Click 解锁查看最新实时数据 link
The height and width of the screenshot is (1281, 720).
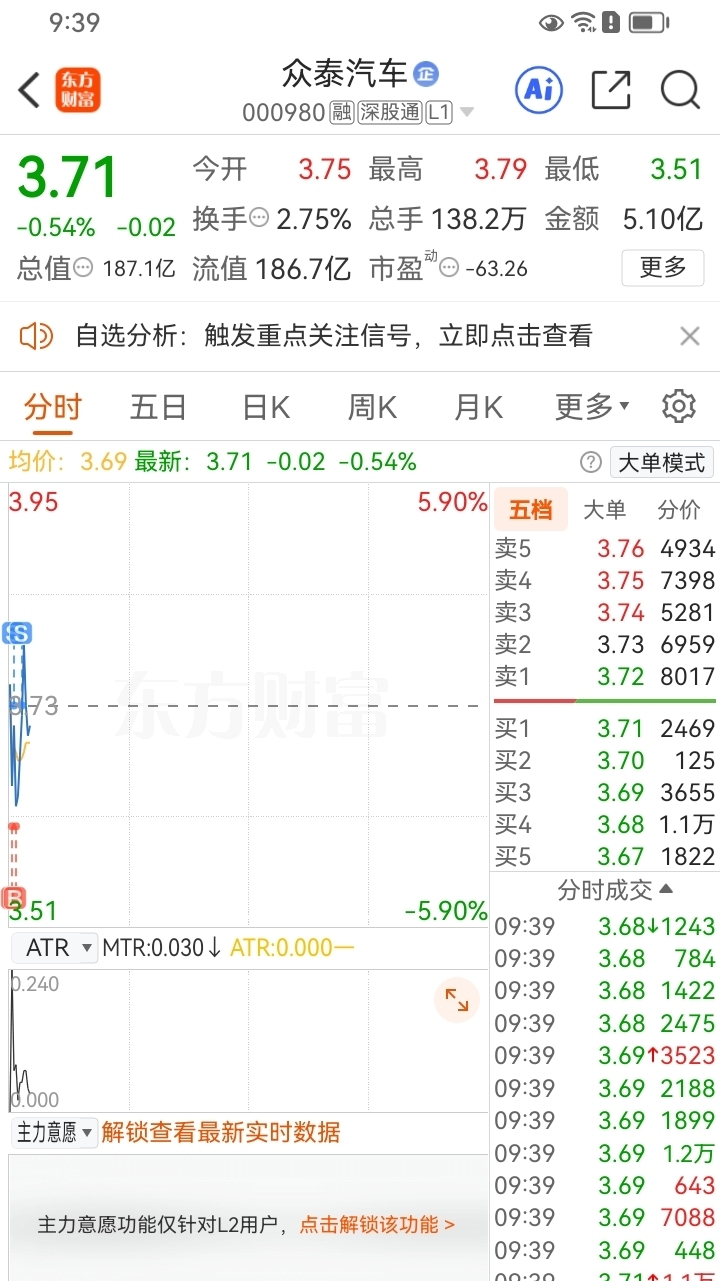tap(221, 1132)
